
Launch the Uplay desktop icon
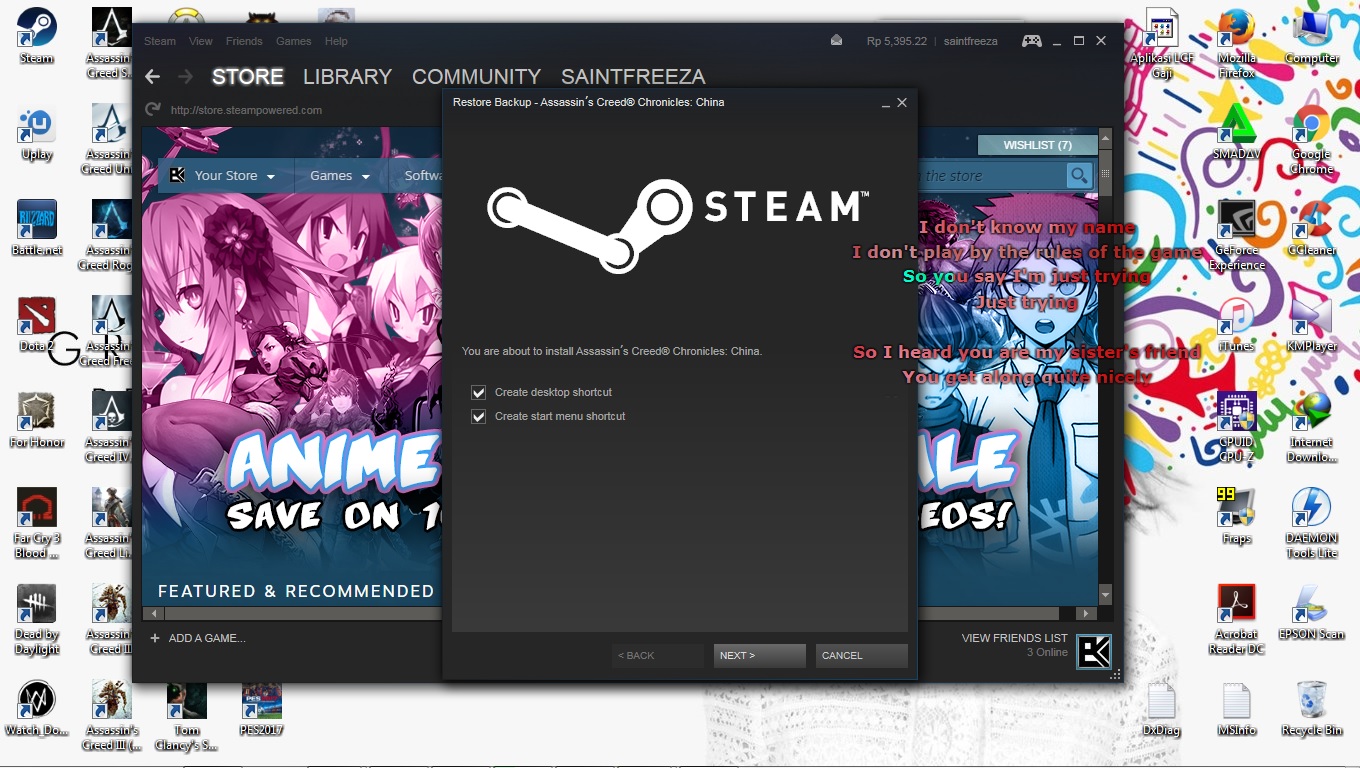[x=37, y=132]
